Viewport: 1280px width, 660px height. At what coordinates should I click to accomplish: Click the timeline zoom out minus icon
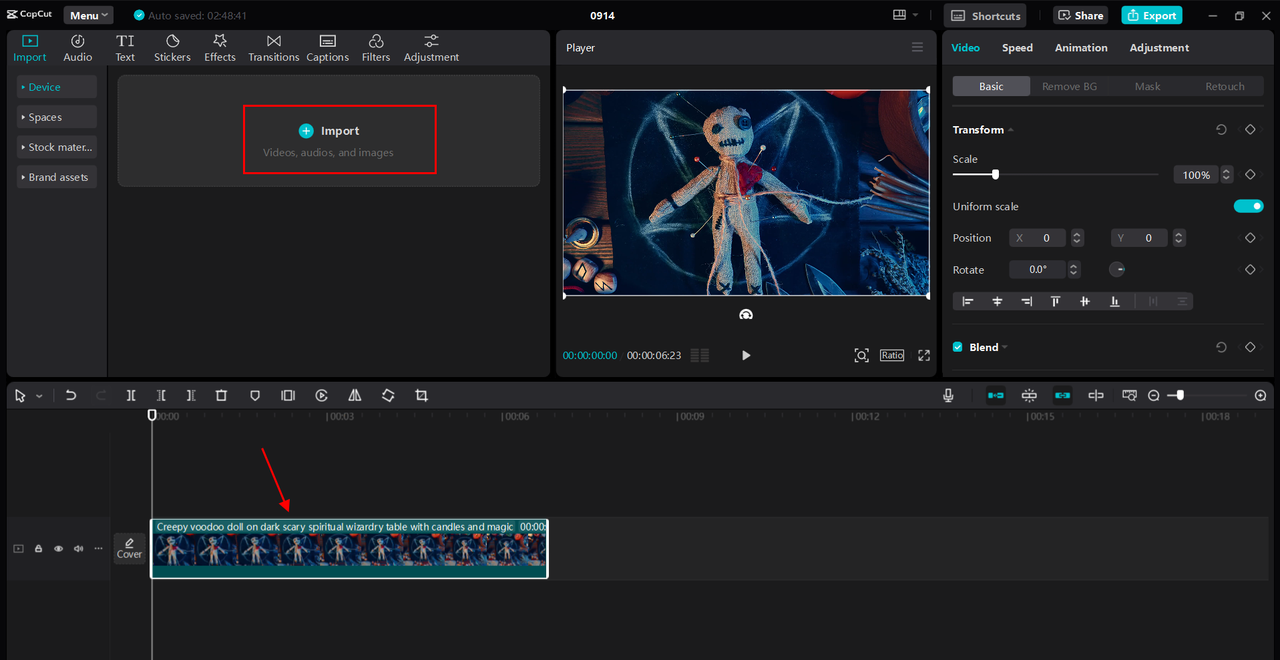(x=1154, y=396)
